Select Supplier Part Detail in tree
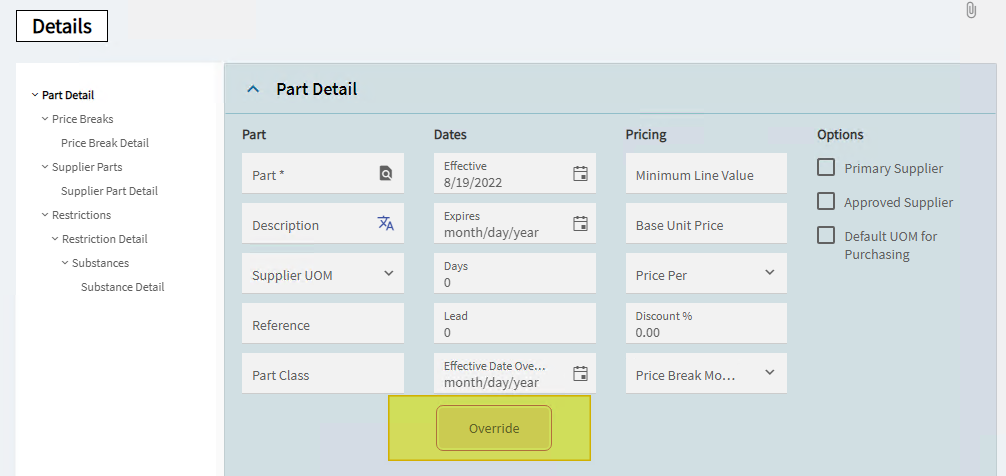Image resolution: width=1006 pixels, height=476 pixels. coord(109,191)
